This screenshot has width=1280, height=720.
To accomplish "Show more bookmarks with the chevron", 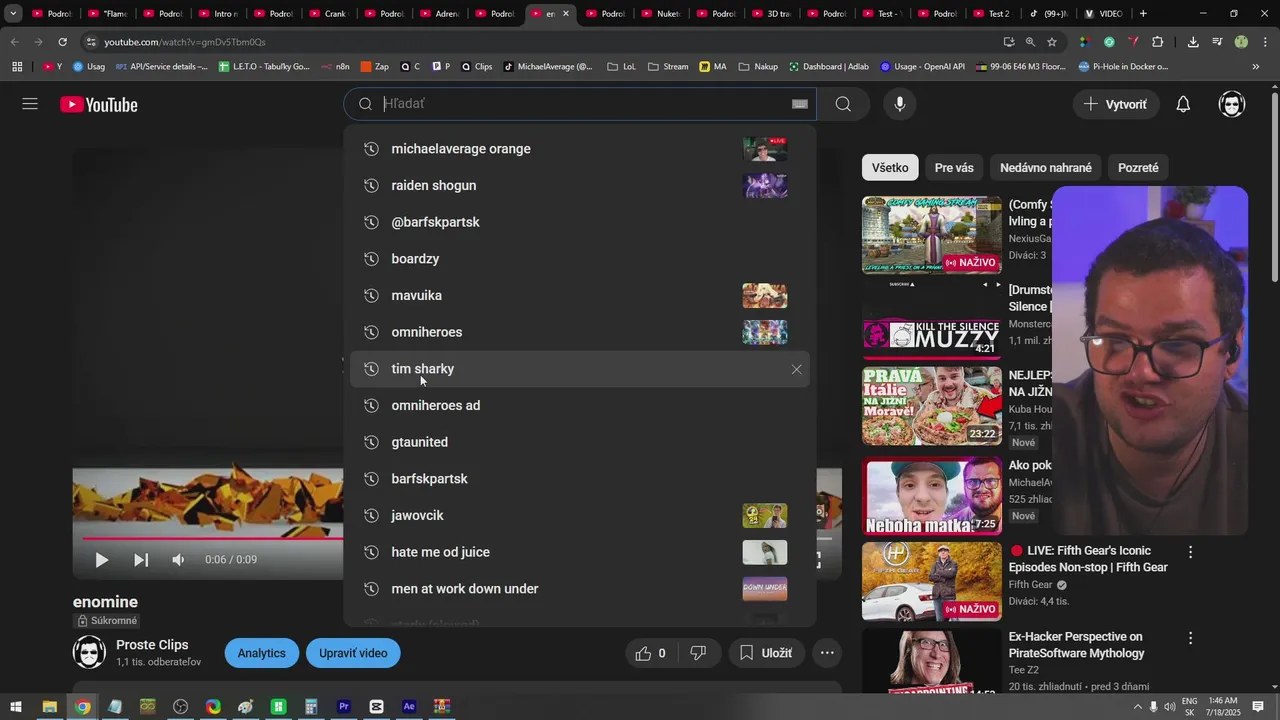I will (x=1256, y=67).
